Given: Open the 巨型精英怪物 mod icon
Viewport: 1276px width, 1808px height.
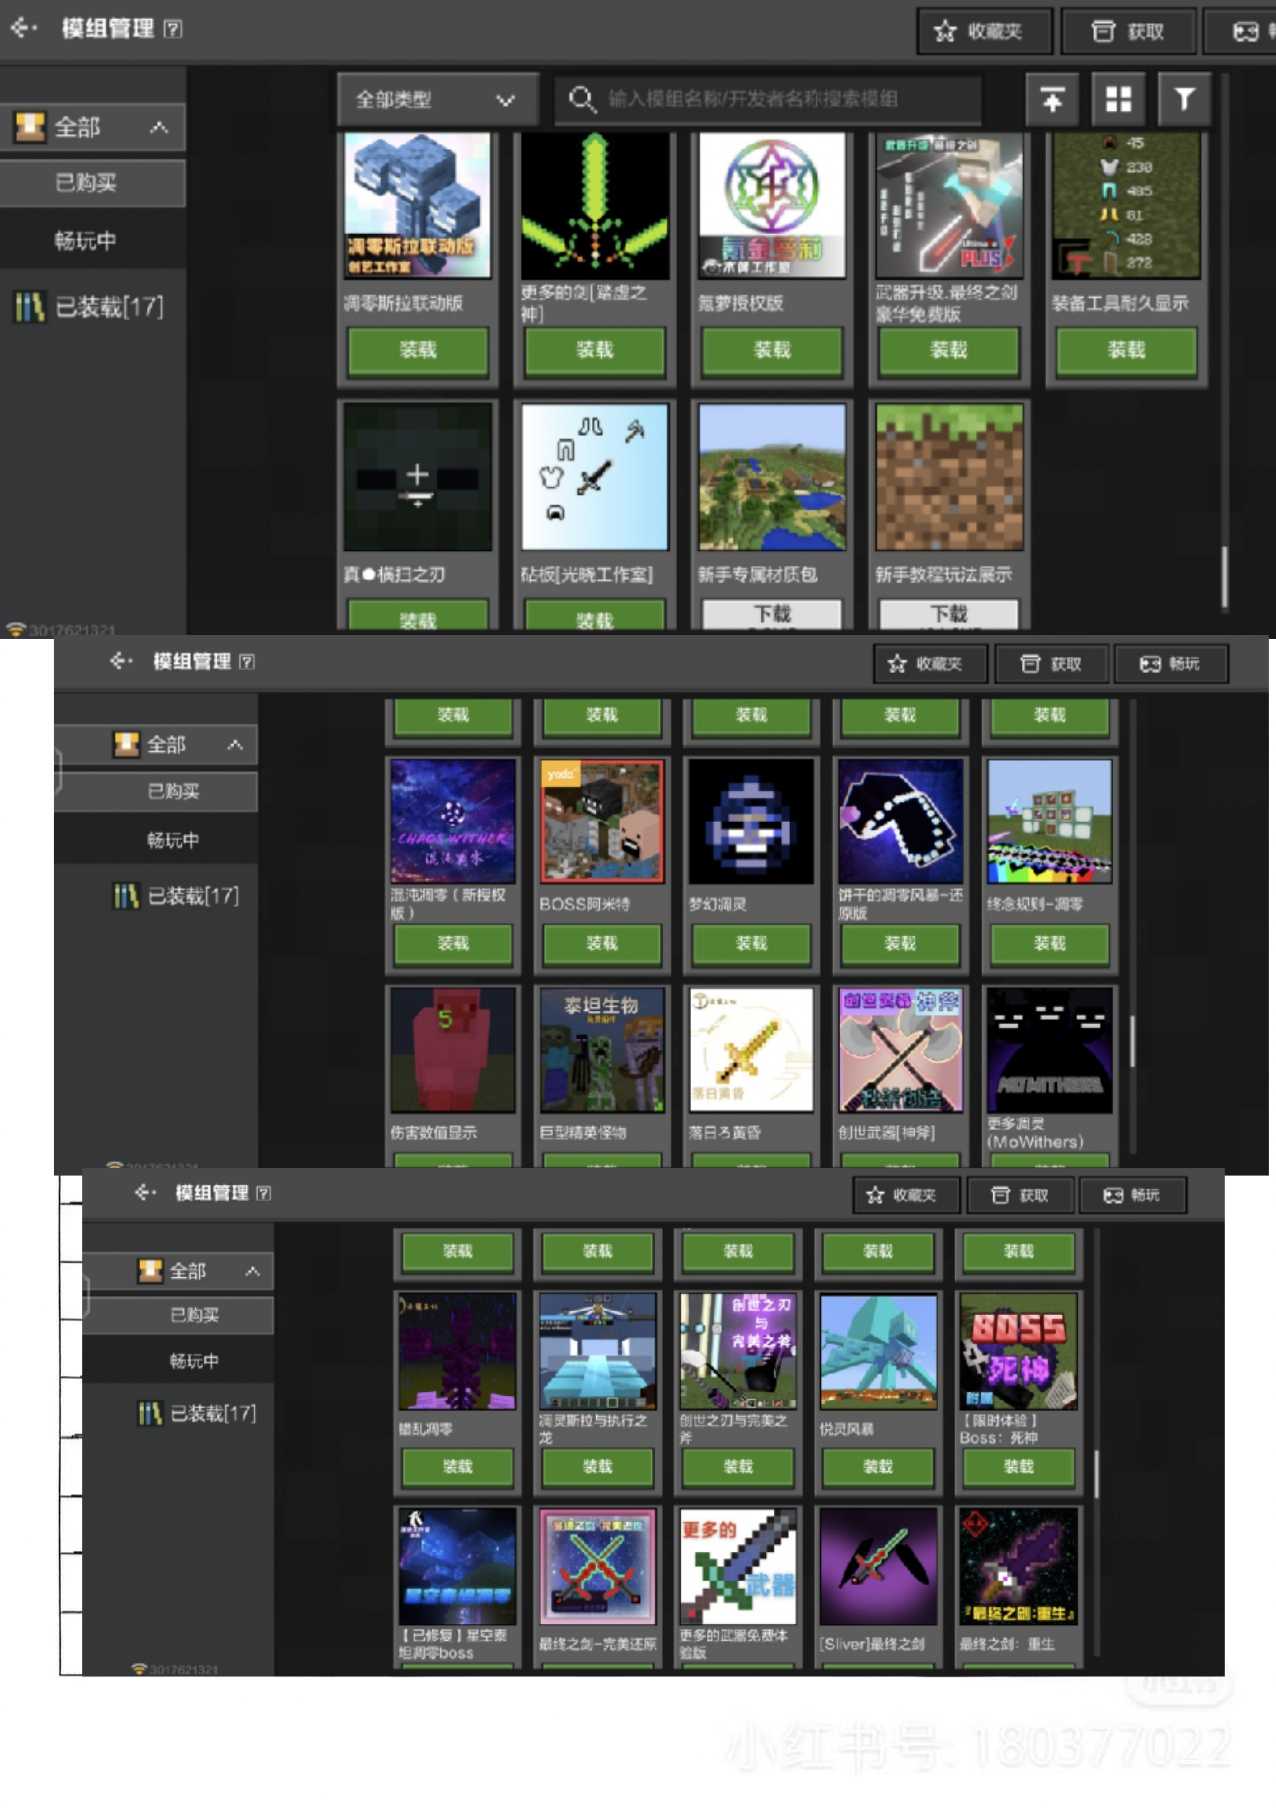Looking at the screenshot, I should click(x=602, y=1050).
